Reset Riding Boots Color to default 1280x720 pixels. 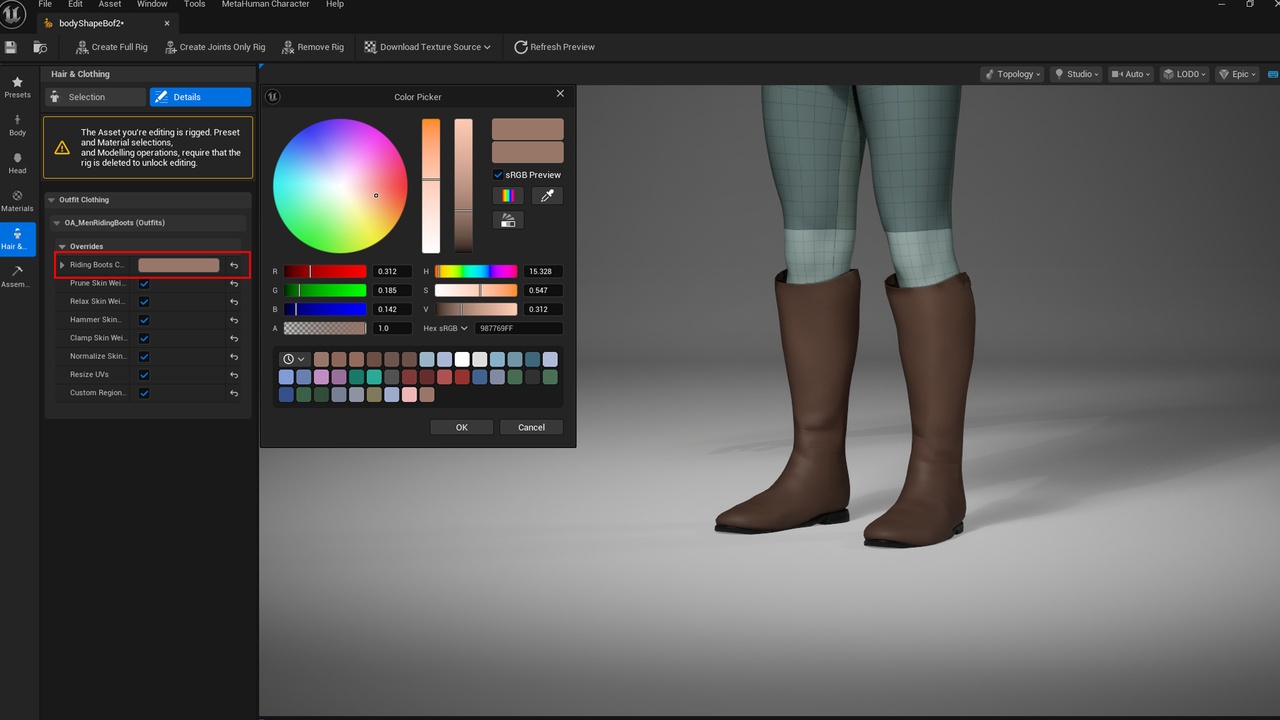(234, 265)
